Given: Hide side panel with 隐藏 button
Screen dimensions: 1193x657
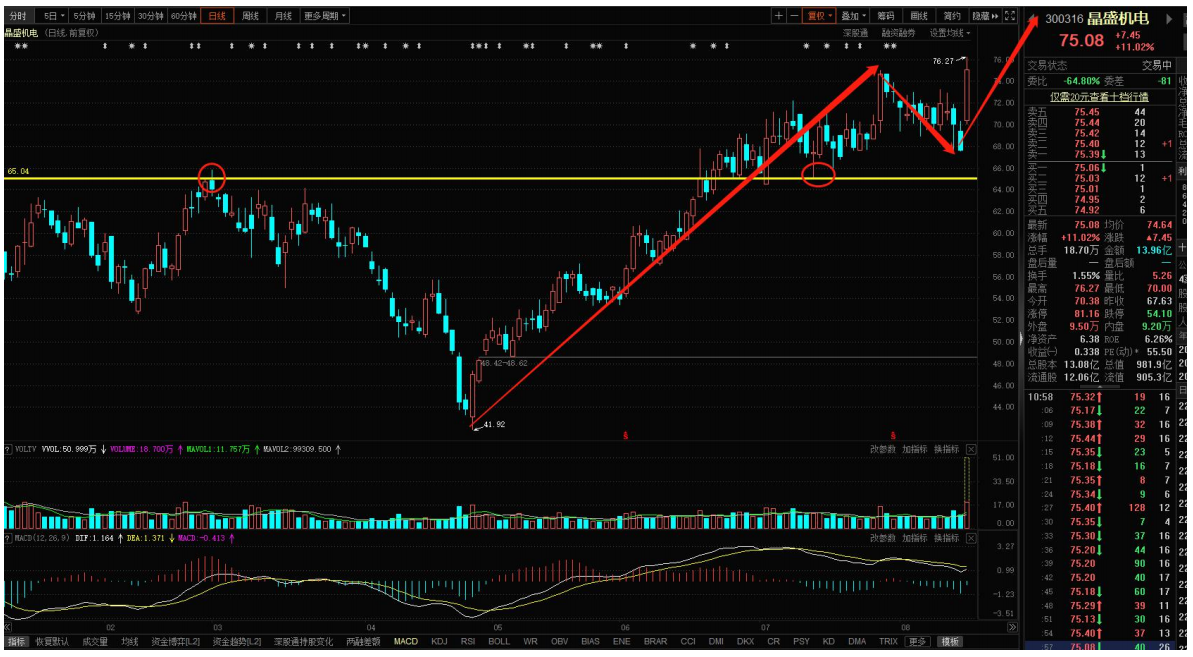Looking at the screenshot, I should [985, 16].
